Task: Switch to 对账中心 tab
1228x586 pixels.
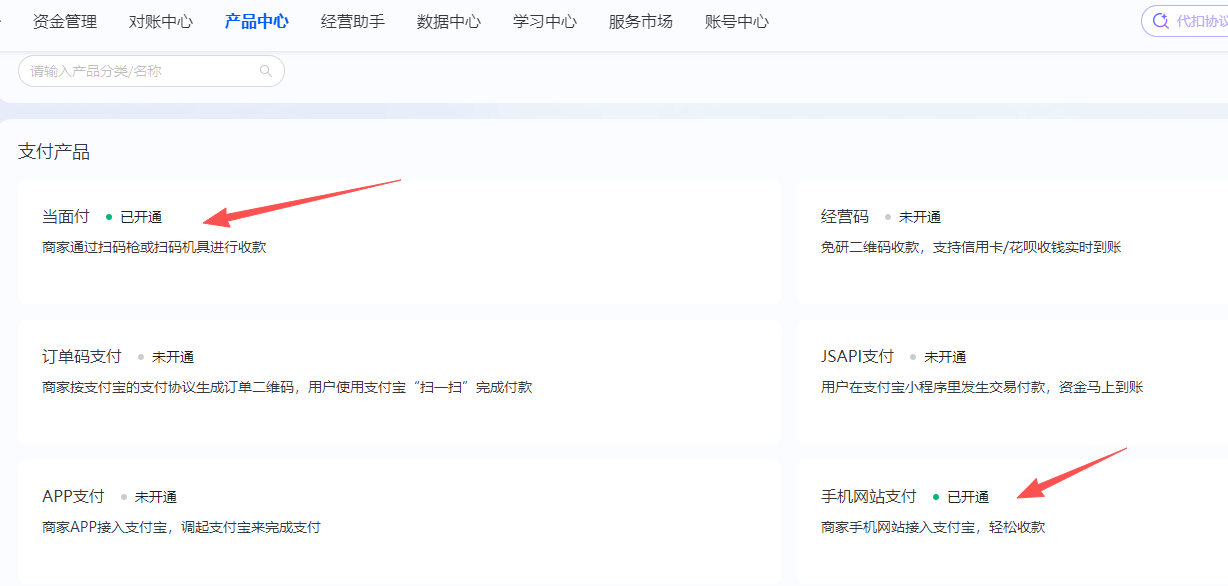Action: (x=161, y=21)
